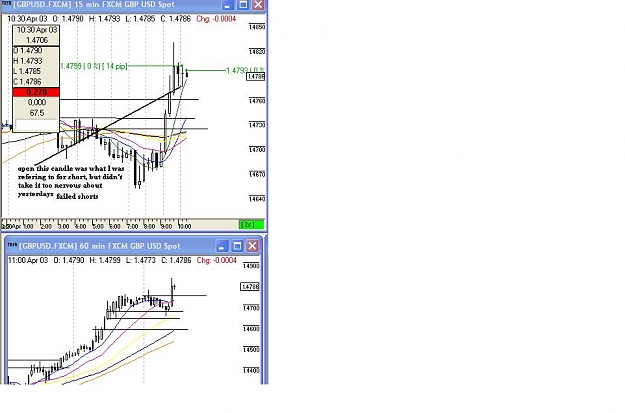
Task: Click the red 0.278 value in data box
Action: [x=36, y=92]
